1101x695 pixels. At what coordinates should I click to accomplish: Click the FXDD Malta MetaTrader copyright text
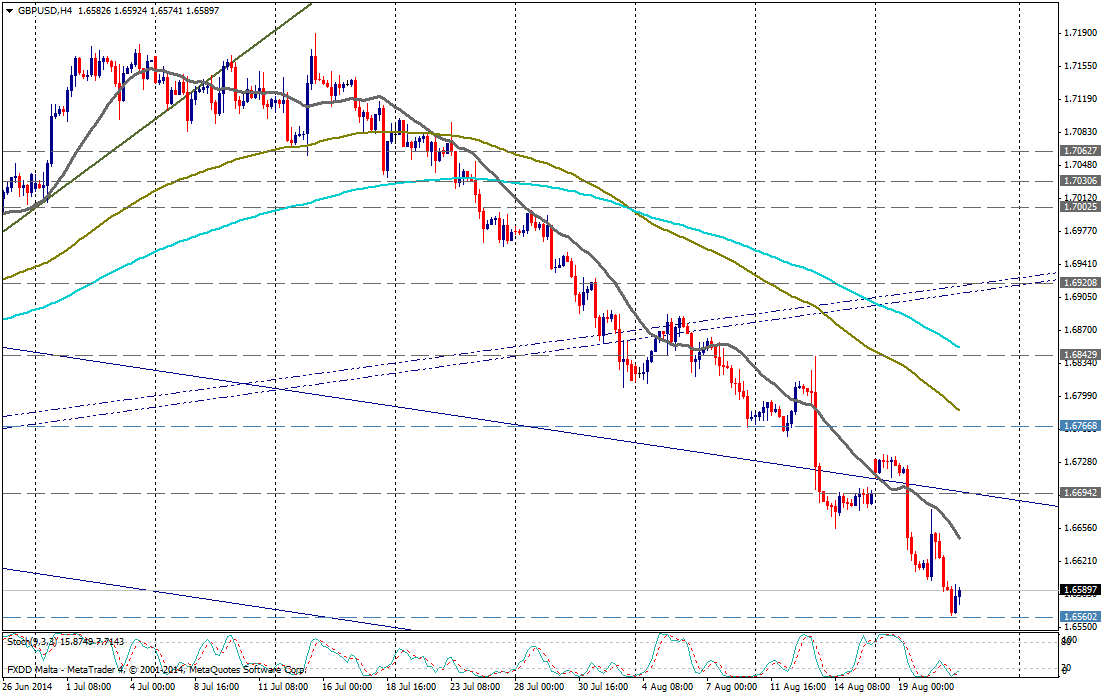click(x=155, y=669)
